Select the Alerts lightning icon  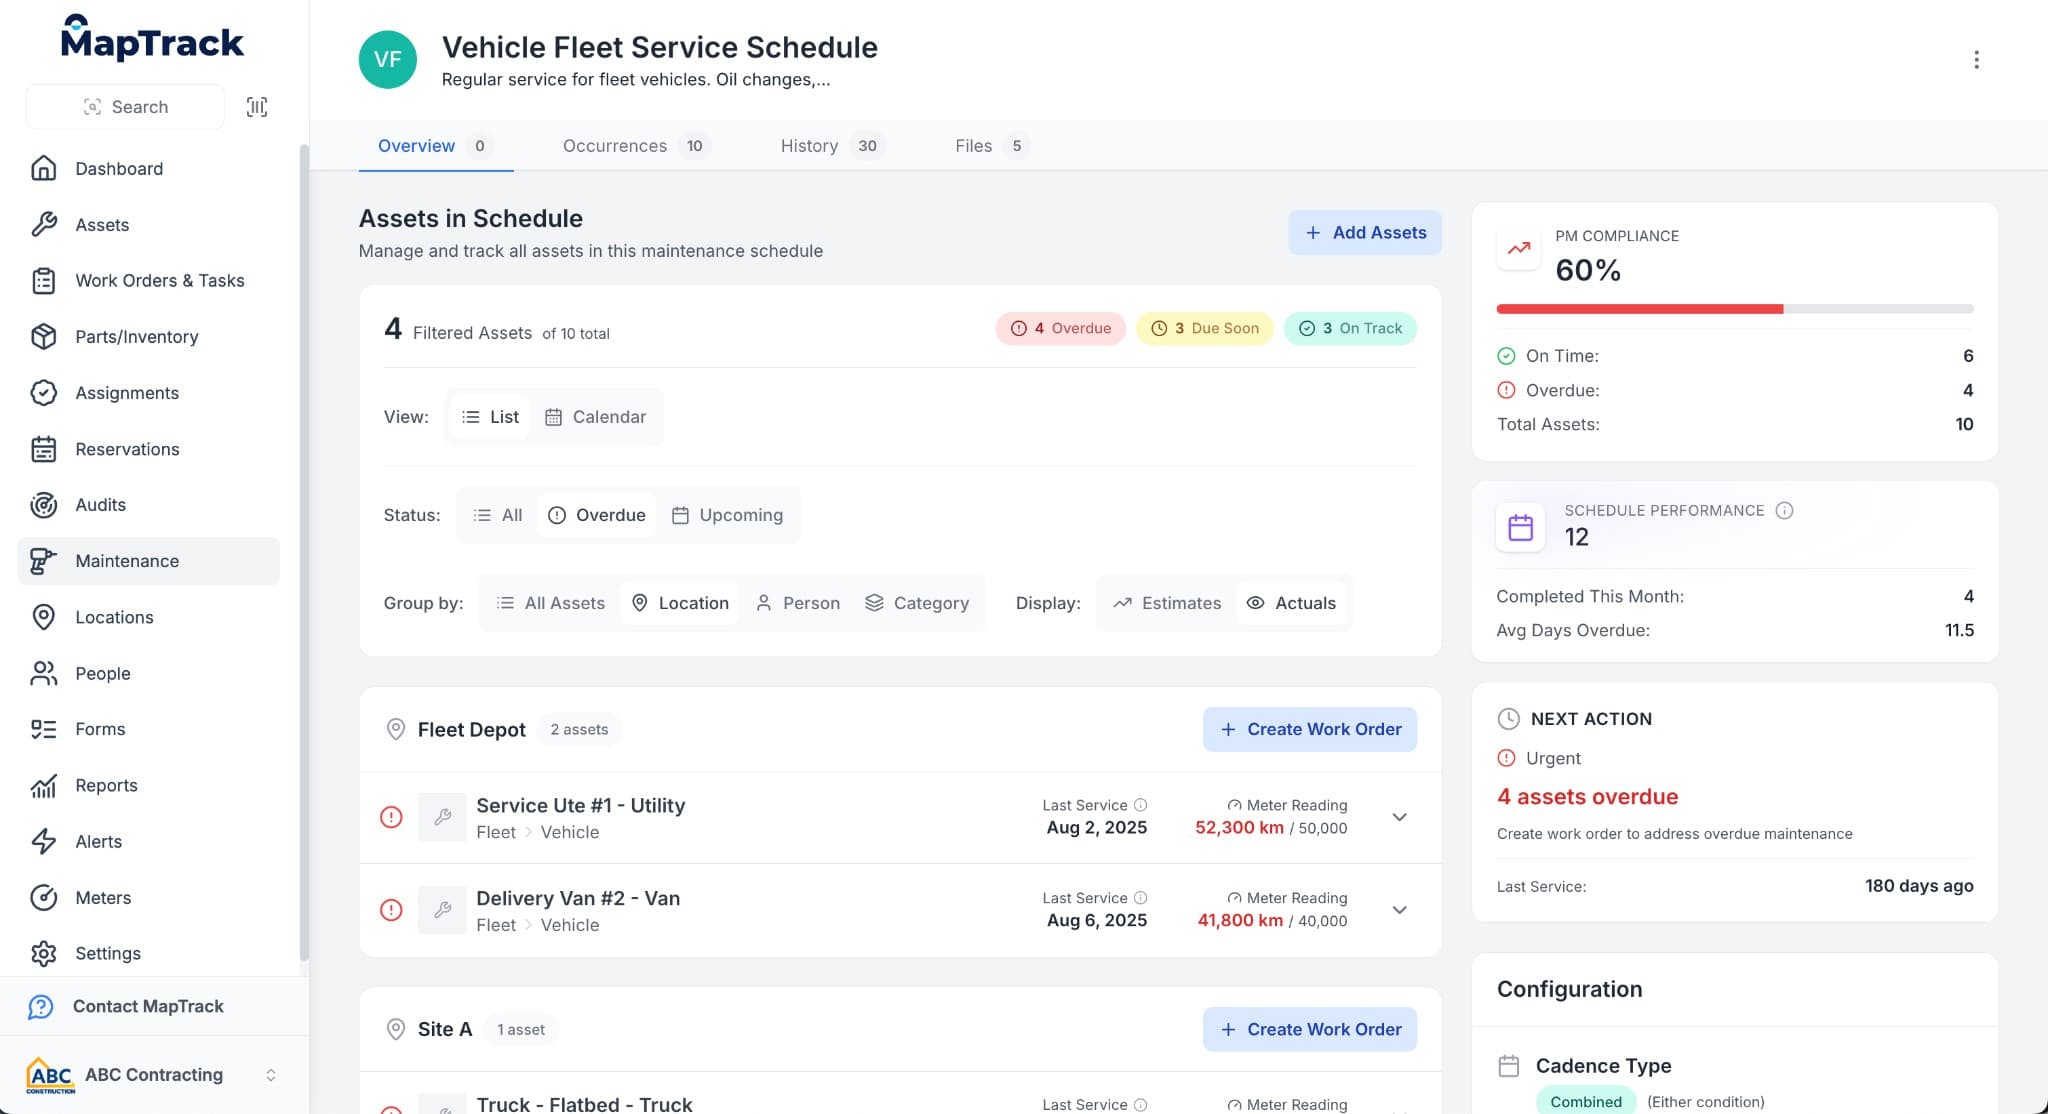click(x=44, y=841)
